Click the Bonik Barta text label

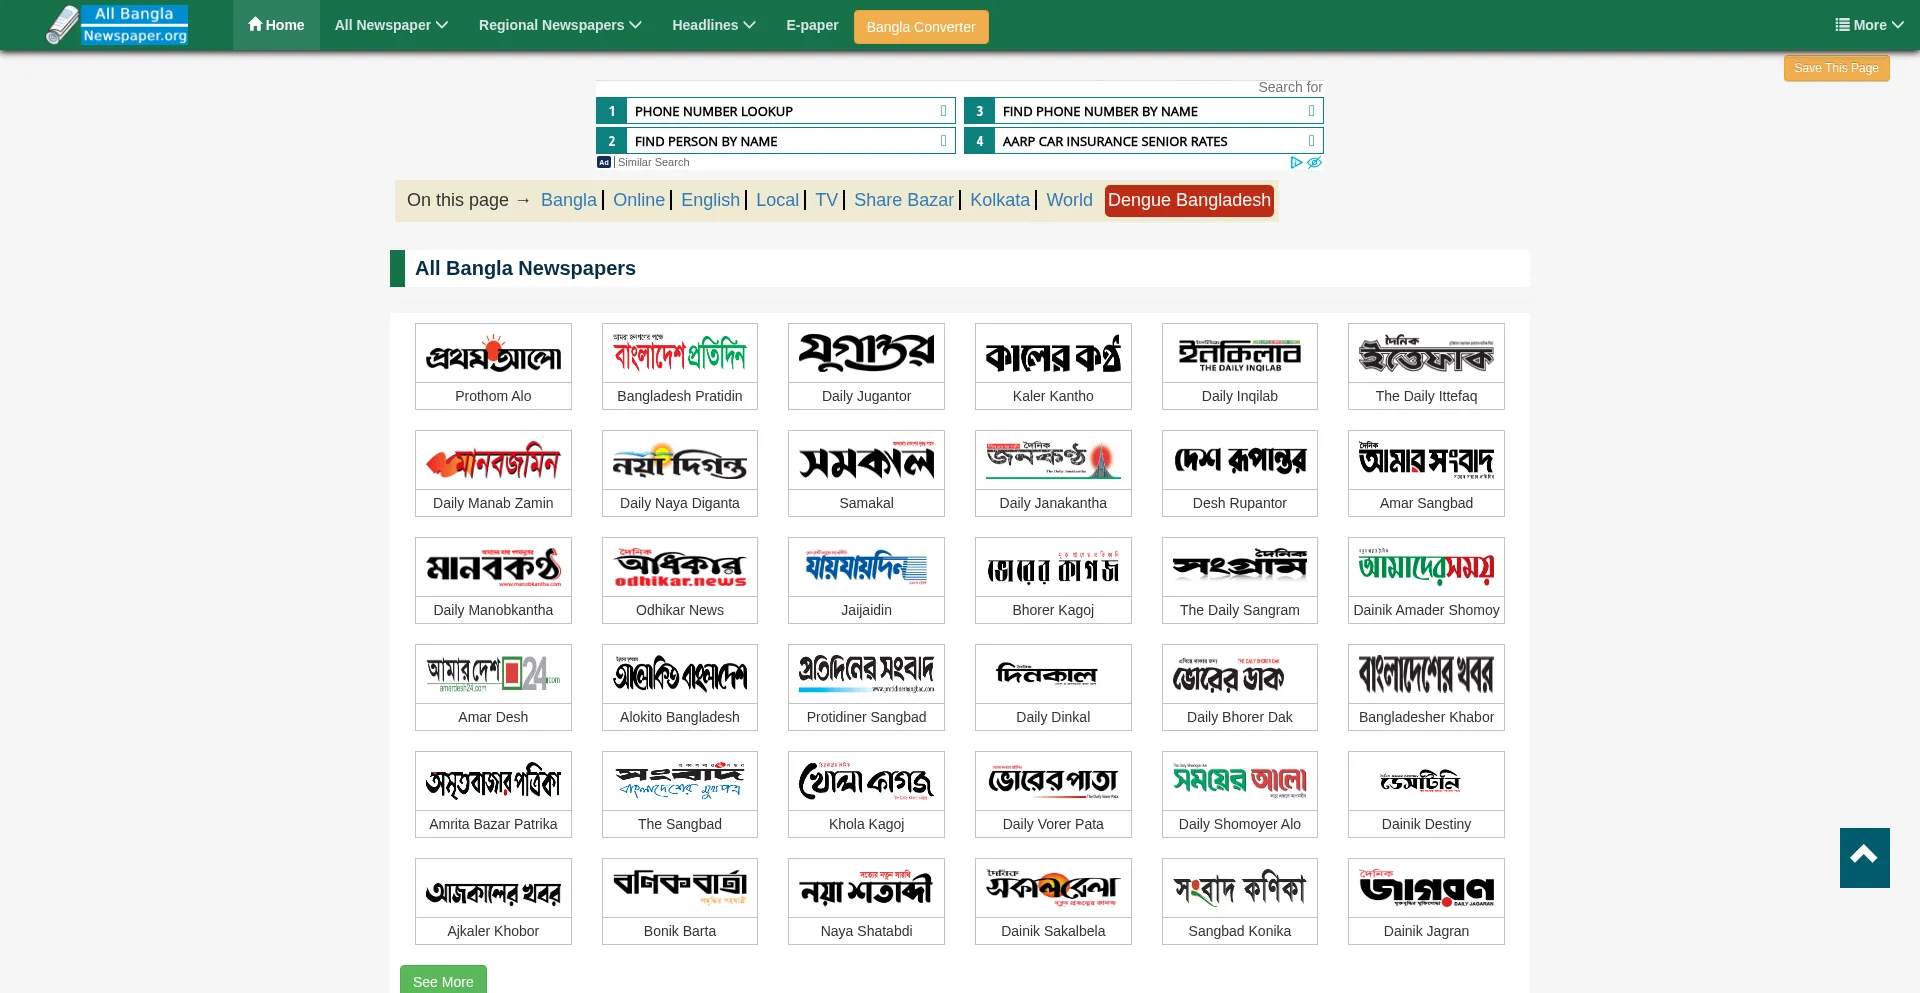pos(680,931)
